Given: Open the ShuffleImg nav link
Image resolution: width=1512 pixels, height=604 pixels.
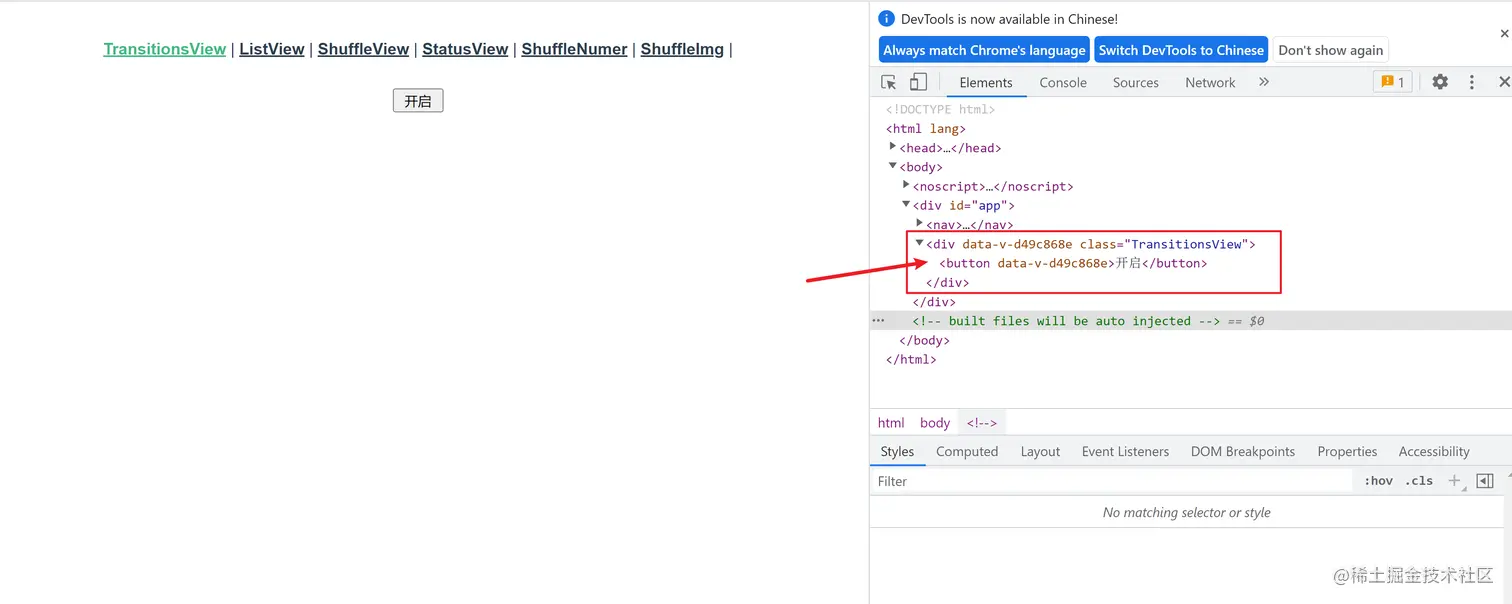Looking at the screenshot, I should coord(682,49).
